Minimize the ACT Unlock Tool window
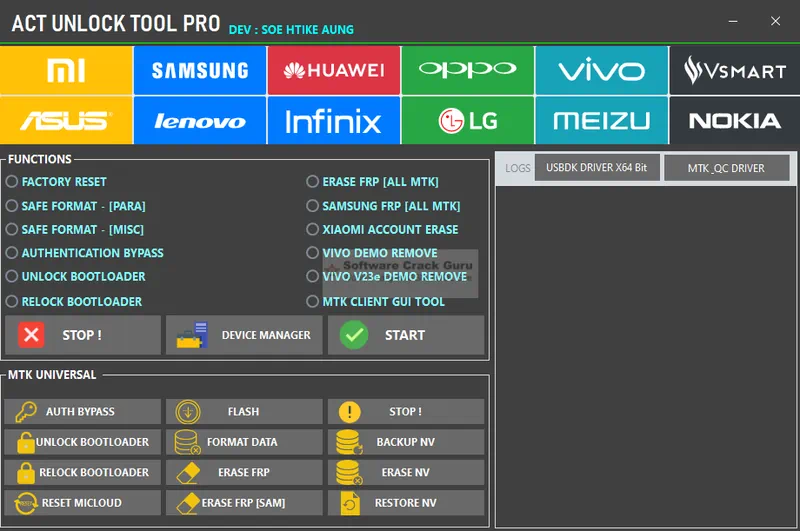Screen dimensions: 800x531 coord(733,21)
